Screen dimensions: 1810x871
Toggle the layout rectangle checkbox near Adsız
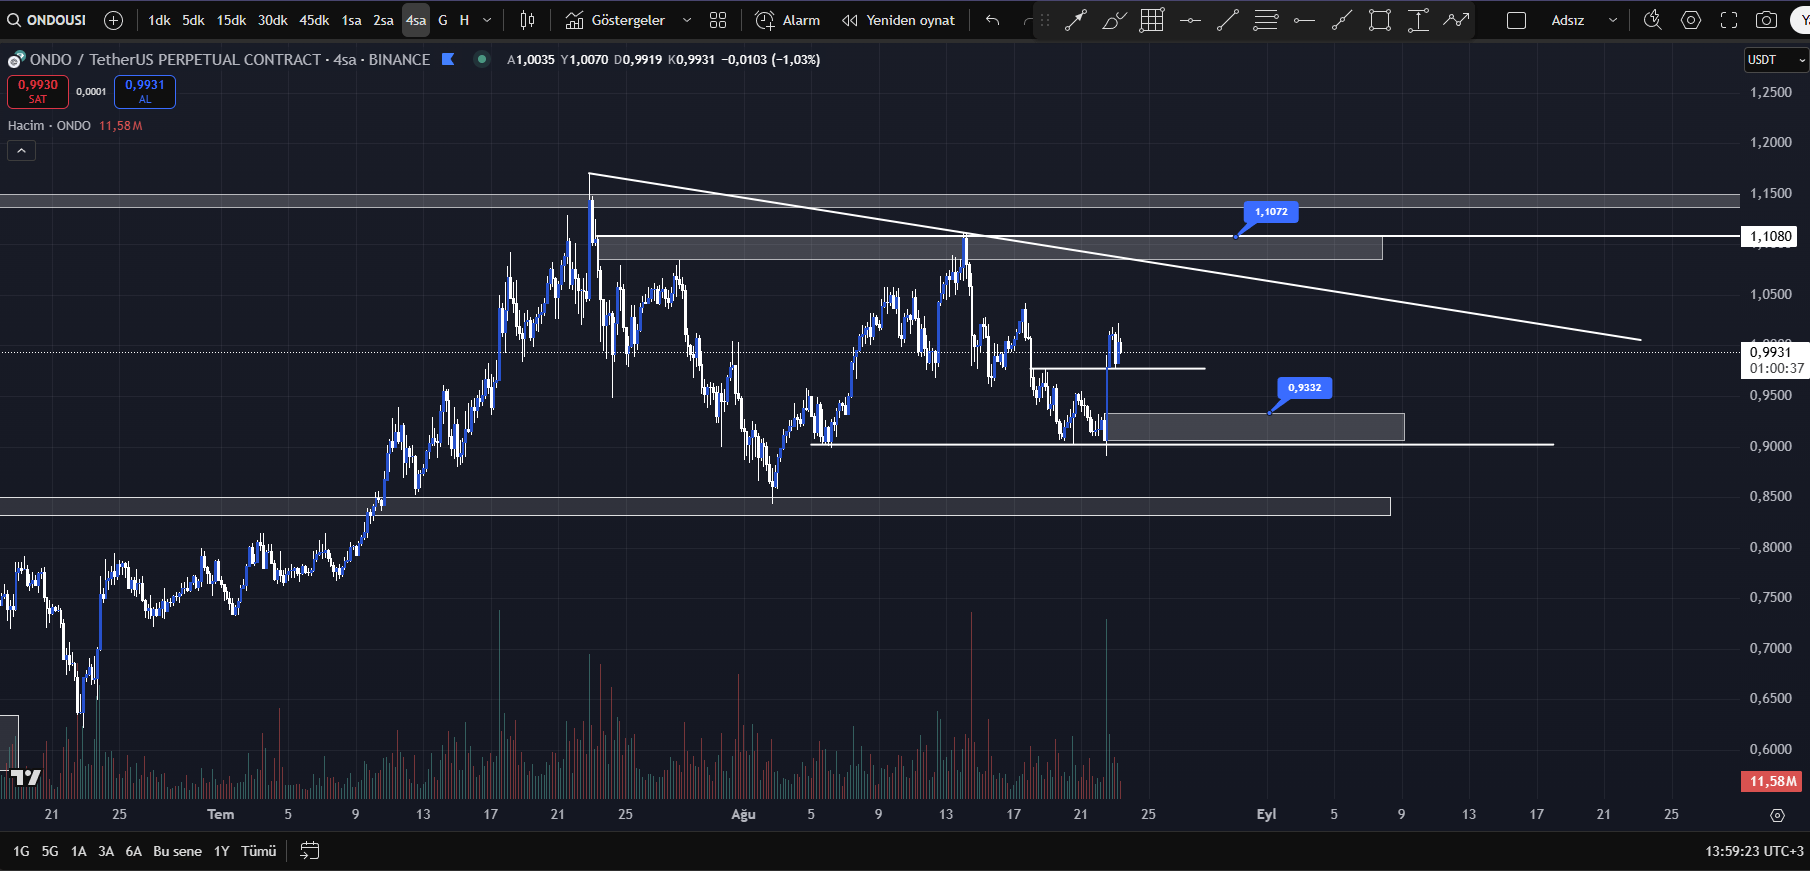(x=1516, y=20)
